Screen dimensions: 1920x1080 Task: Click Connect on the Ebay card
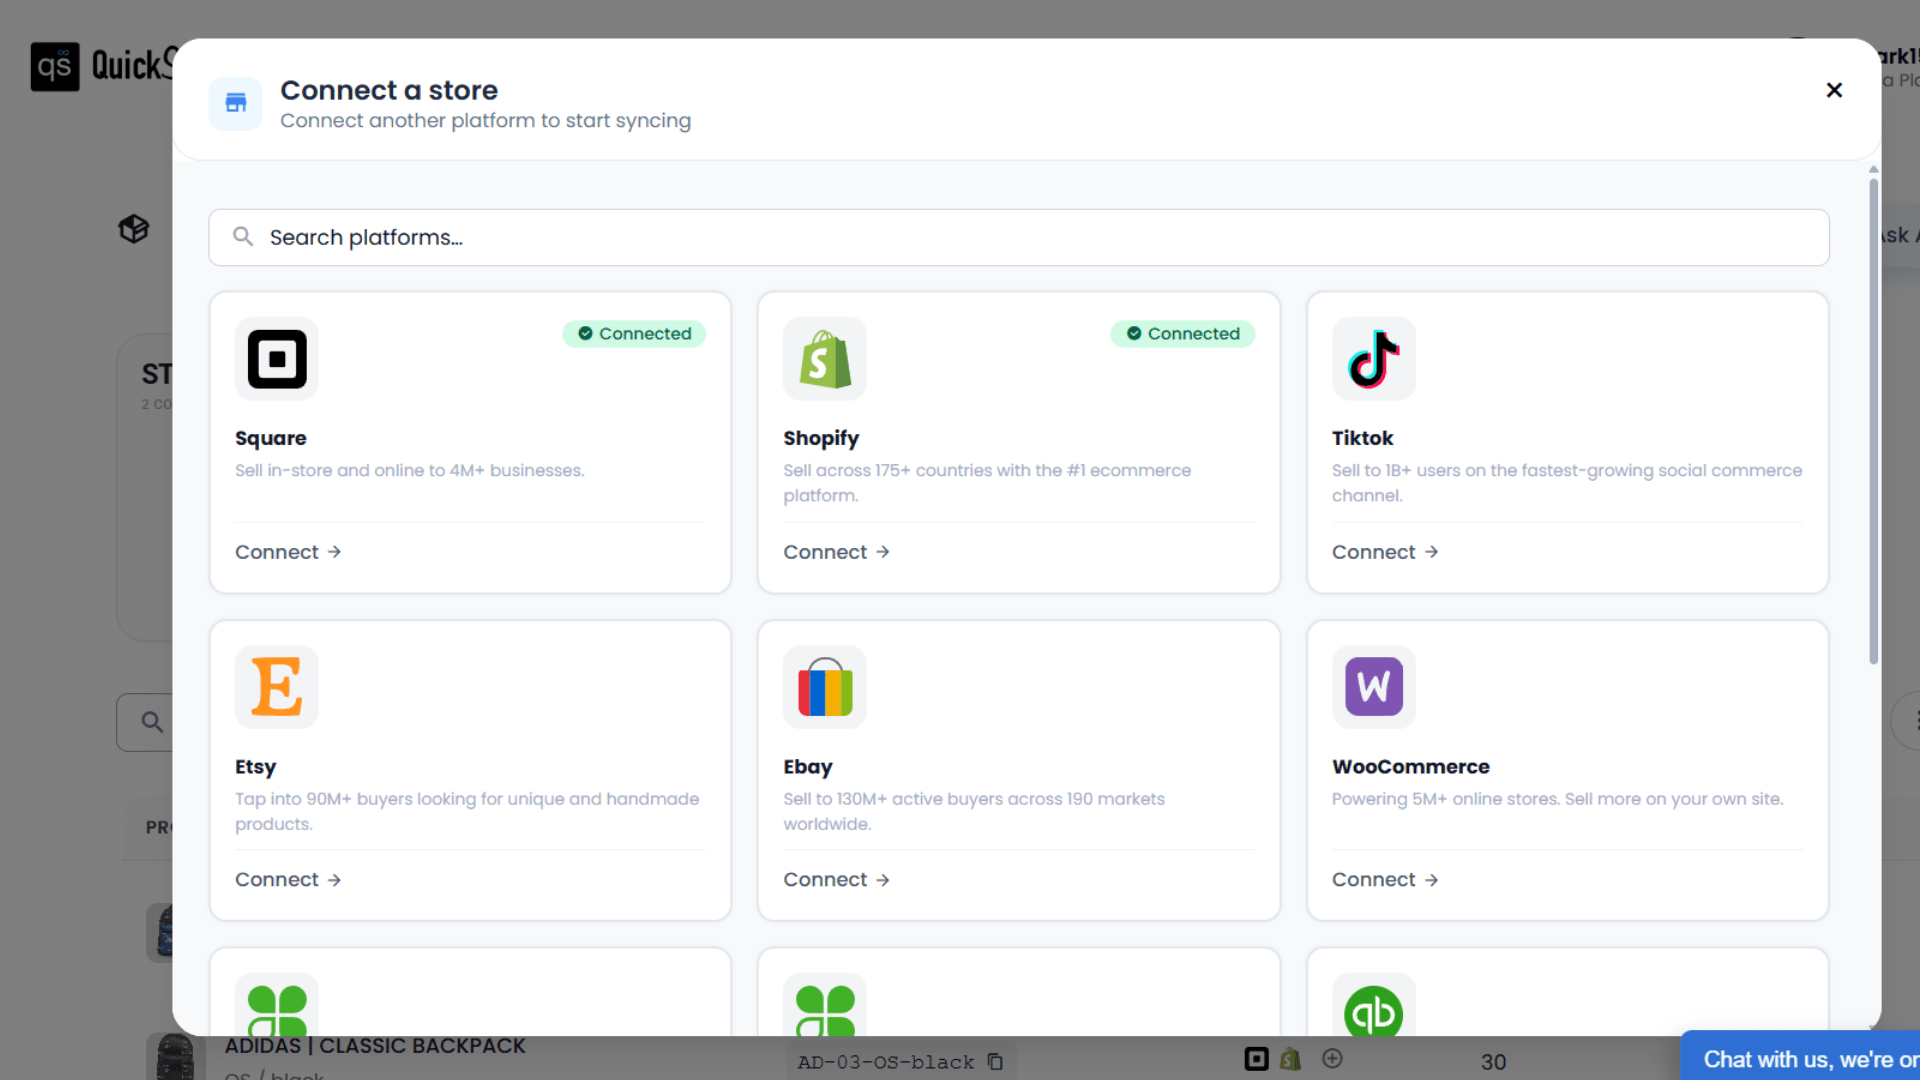tap(836, 880)
